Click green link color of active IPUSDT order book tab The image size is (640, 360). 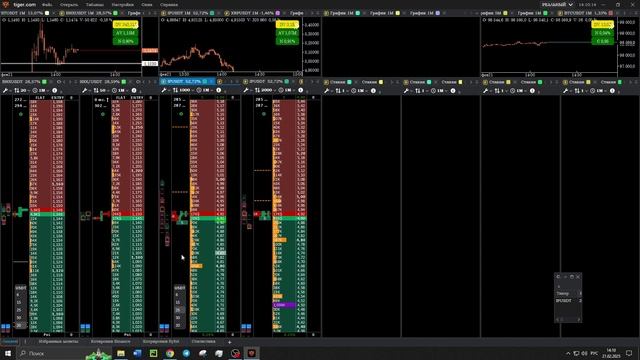coord(205,82)
